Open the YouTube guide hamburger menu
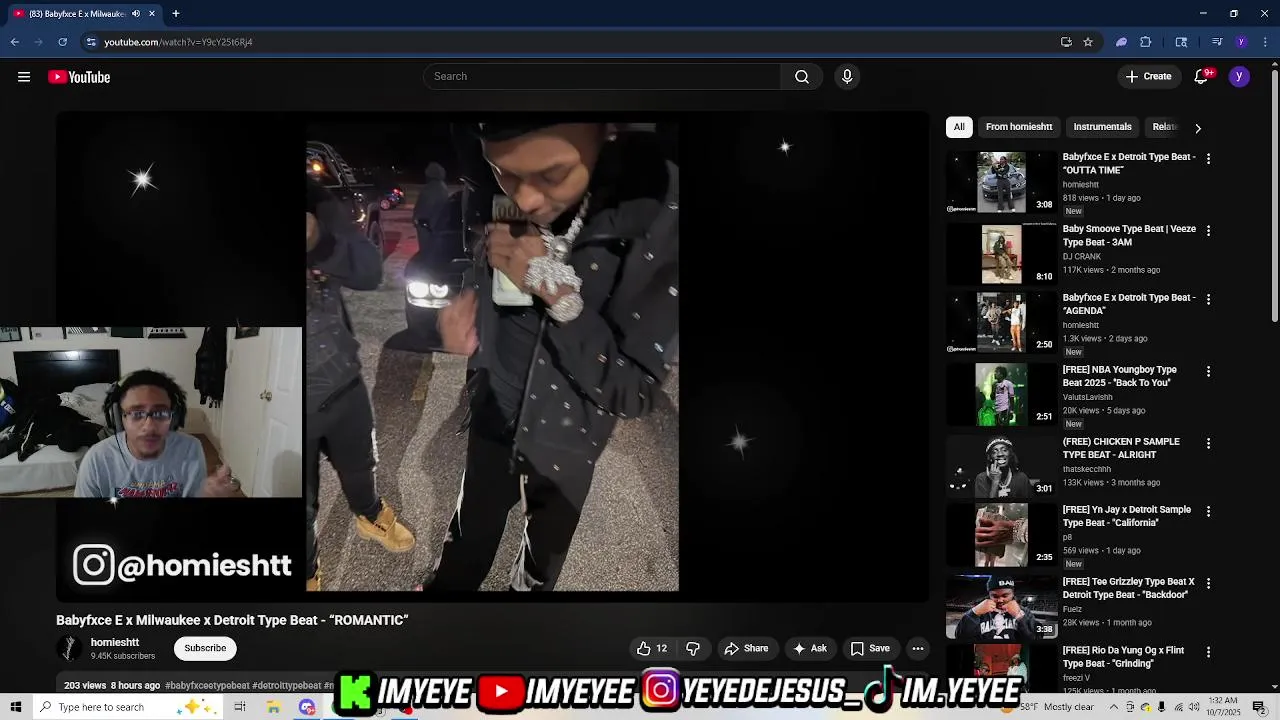1280x720 pixels. [x=24, y=77]
